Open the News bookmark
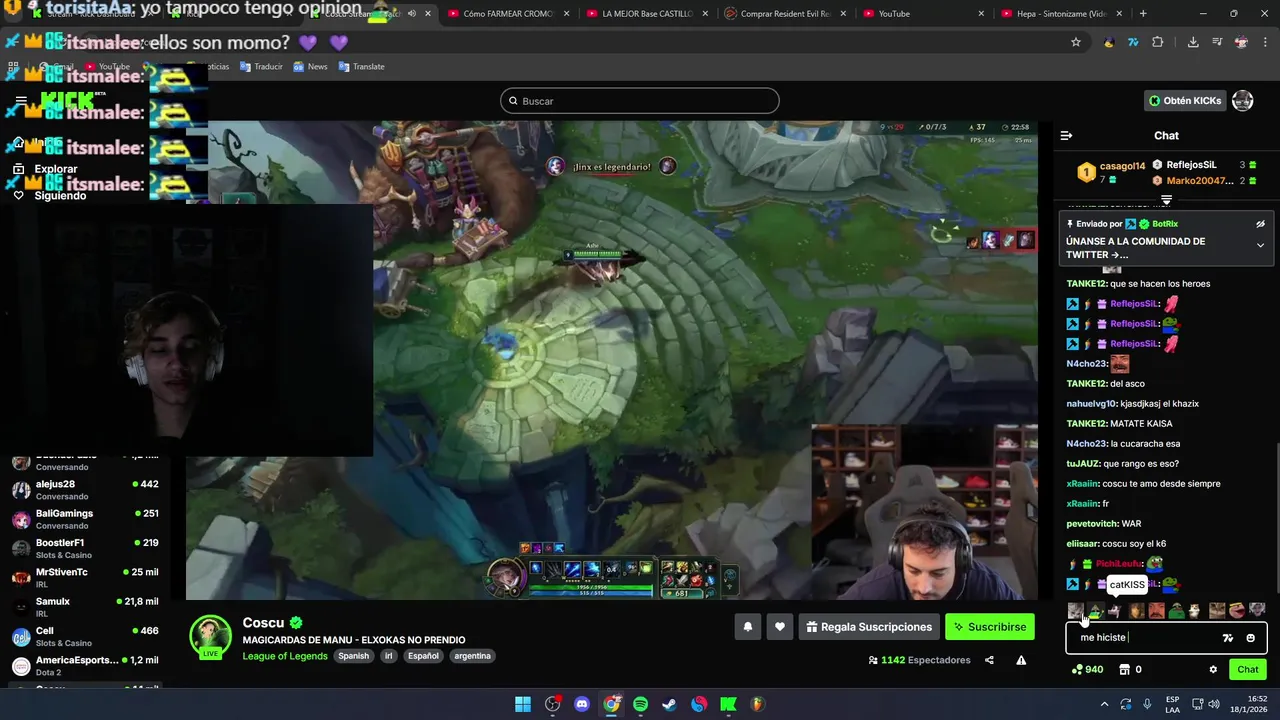The height and width of the screenshot is (720, 1280). [x=310, y=67]
